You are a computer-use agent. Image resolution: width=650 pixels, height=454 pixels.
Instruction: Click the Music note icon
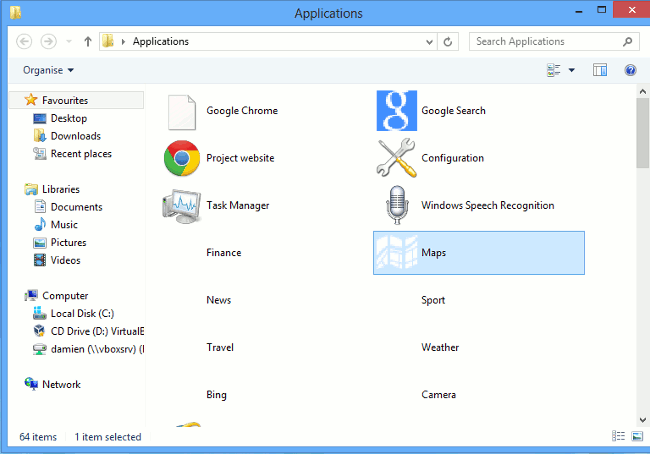[x=40, y=224]
